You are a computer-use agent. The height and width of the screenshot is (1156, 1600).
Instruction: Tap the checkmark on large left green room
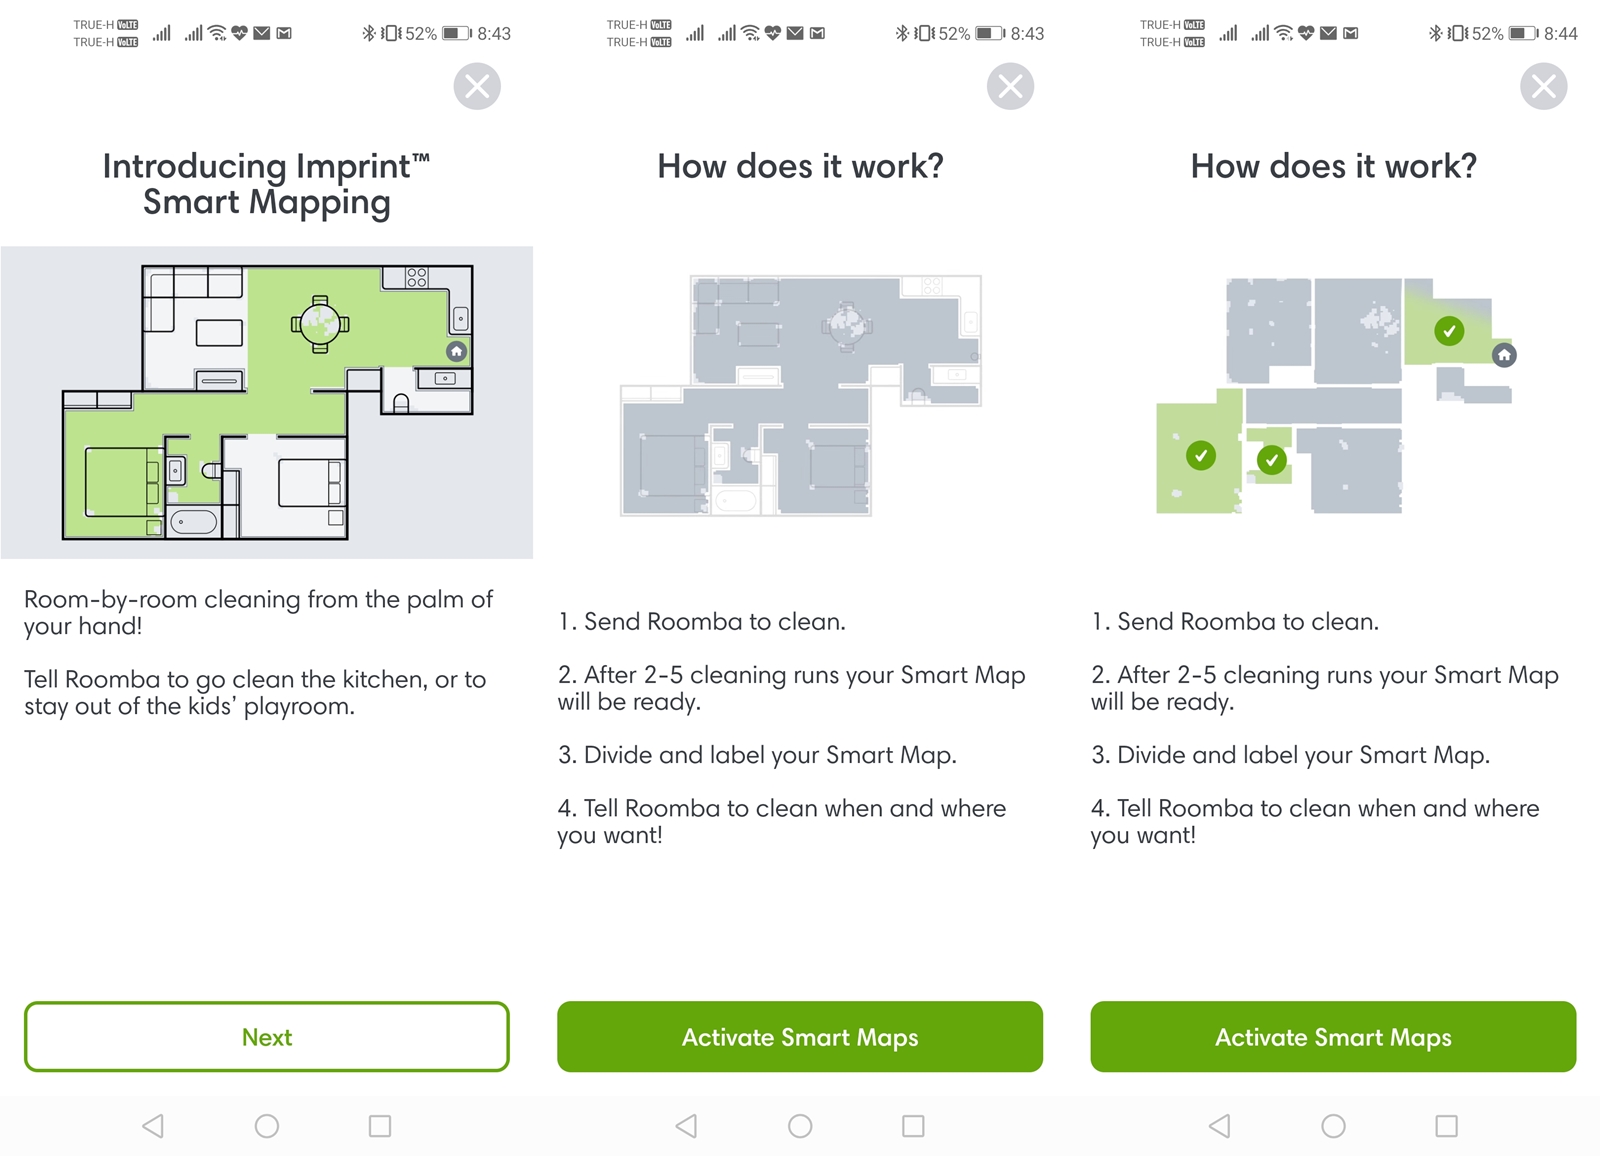(1201, 456)
